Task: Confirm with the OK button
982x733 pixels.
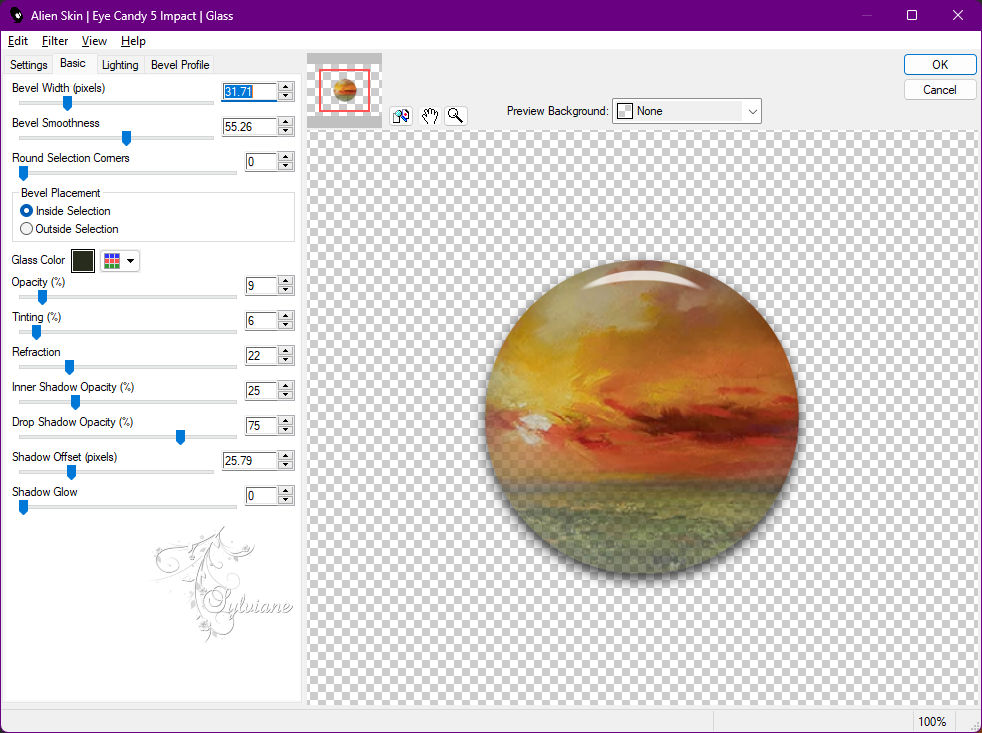Action: pos(939,65)
